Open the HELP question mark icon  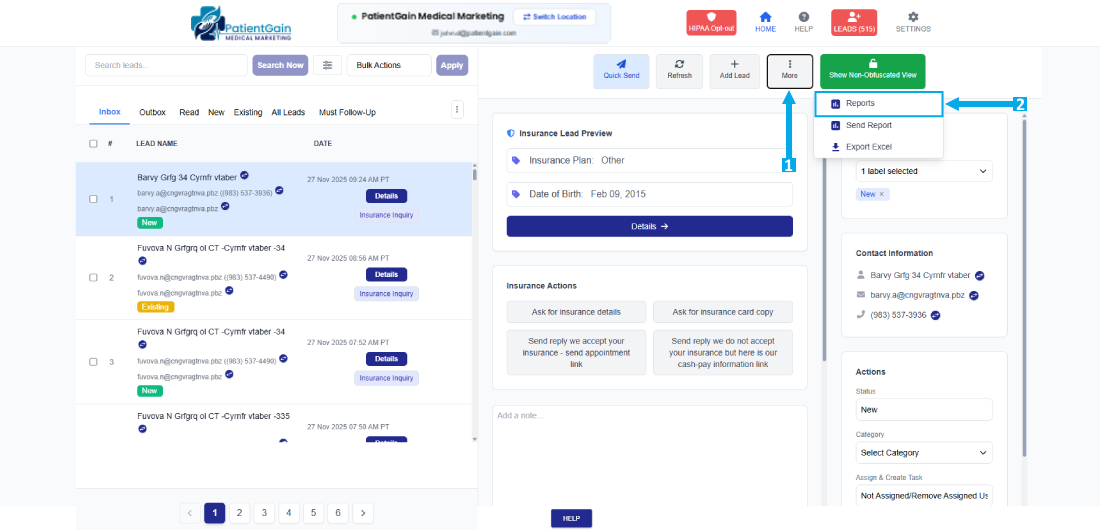point(803,17)
